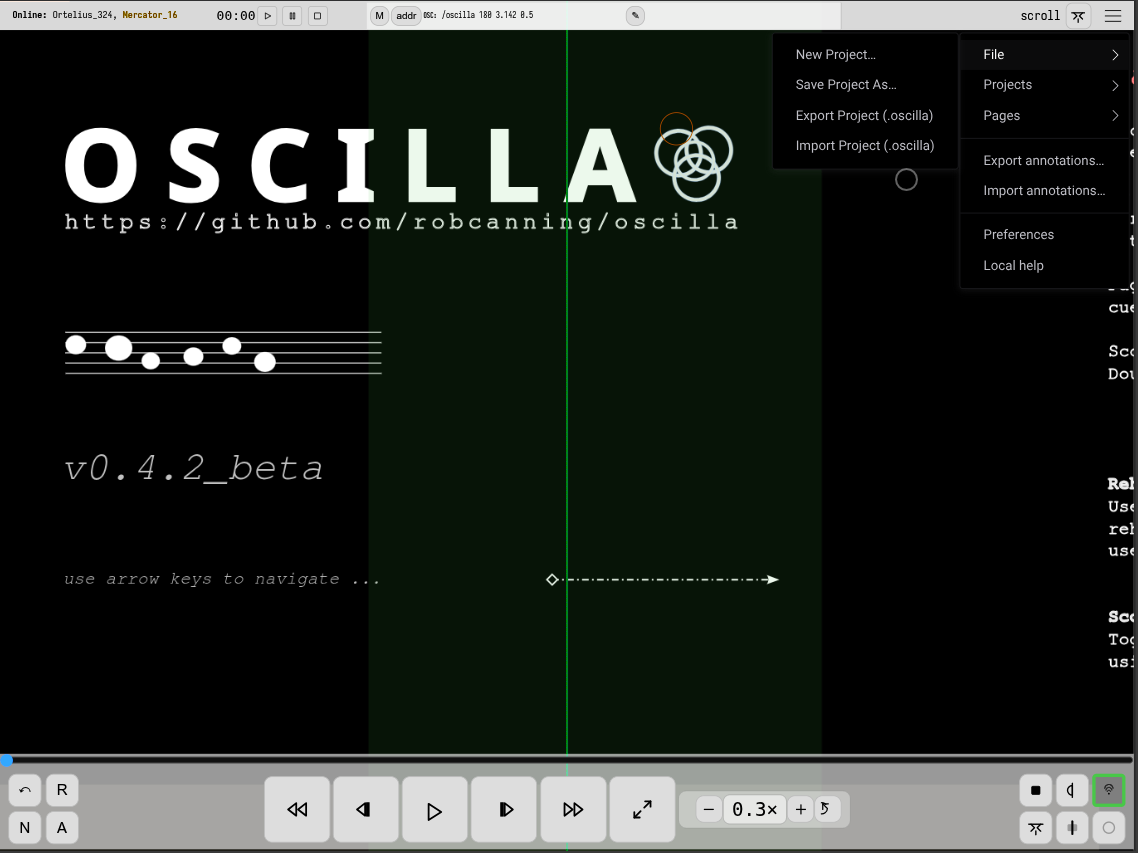Click the rewind double-arrow transport button
The width and height of the screenshot is (1138, 853).
tap(297, 810)
